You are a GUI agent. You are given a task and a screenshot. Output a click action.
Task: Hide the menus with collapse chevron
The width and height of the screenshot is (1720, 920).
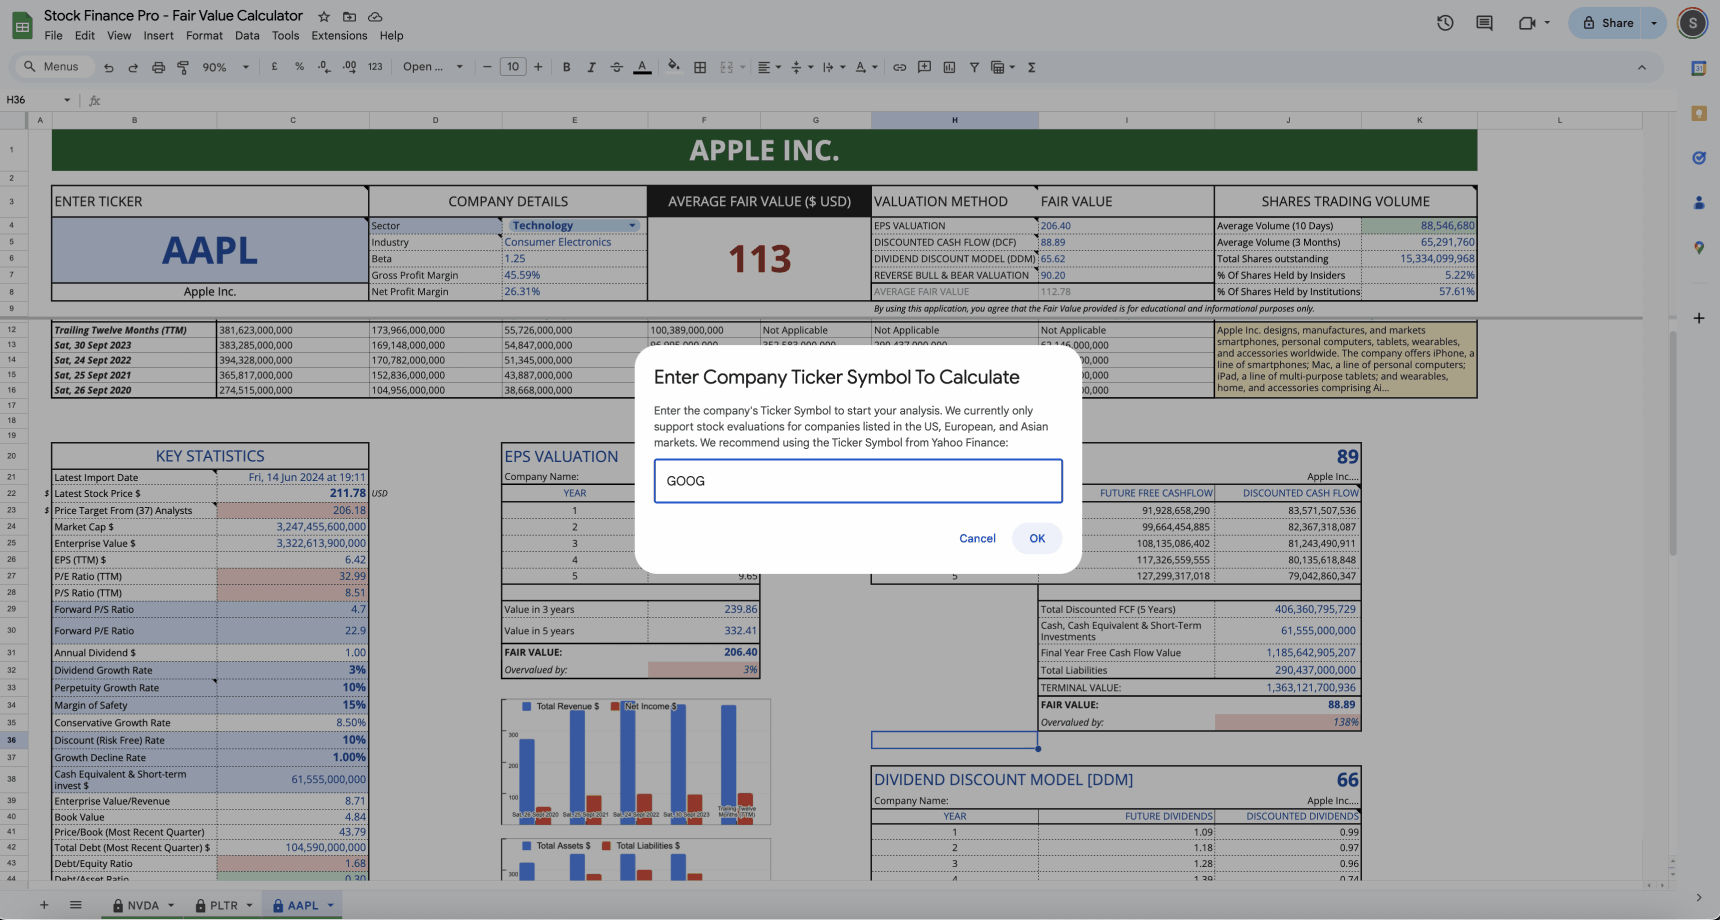1641,67
